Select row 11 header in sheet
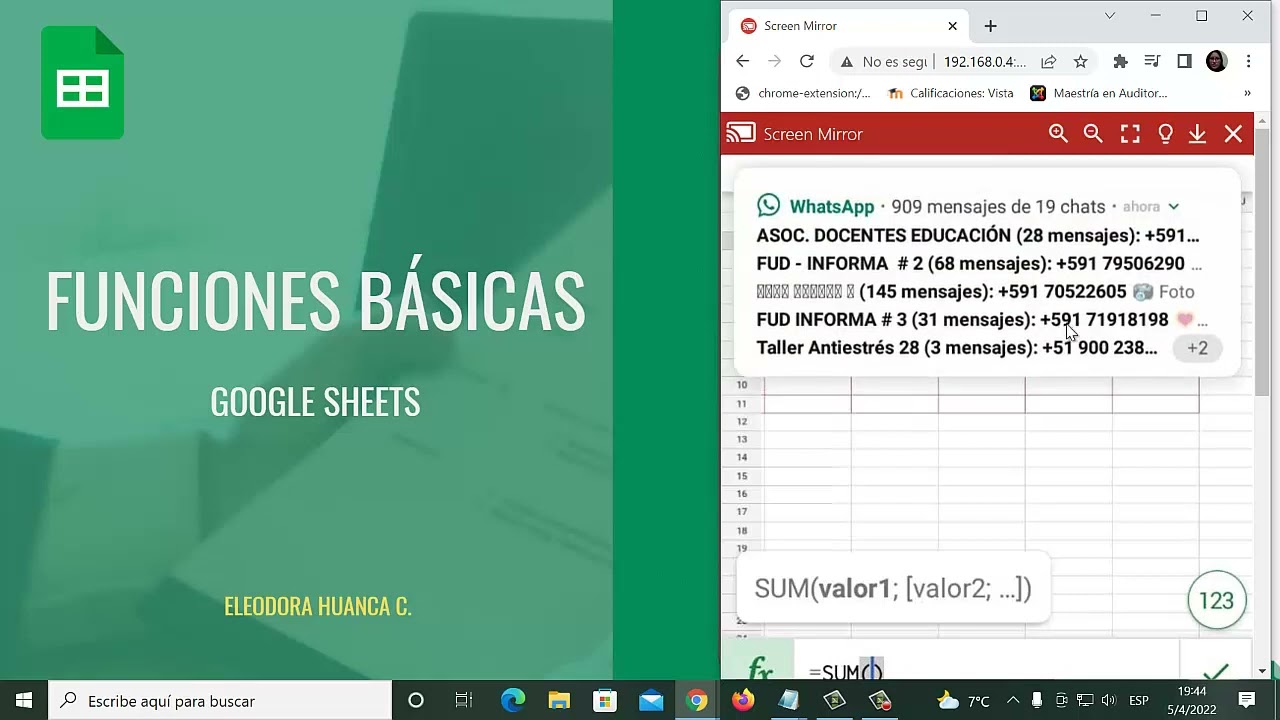The image size is (1280, 720). [x=742, y=404]
